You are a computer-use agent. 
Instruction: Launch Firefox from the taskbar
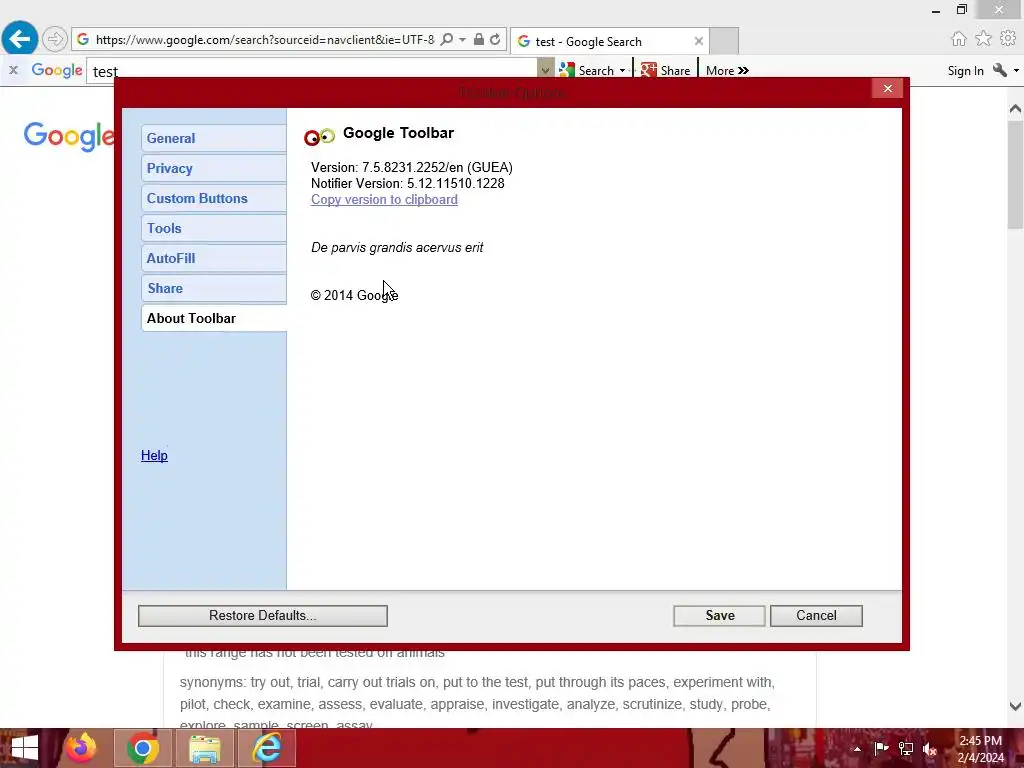click(x=81, y=748)
